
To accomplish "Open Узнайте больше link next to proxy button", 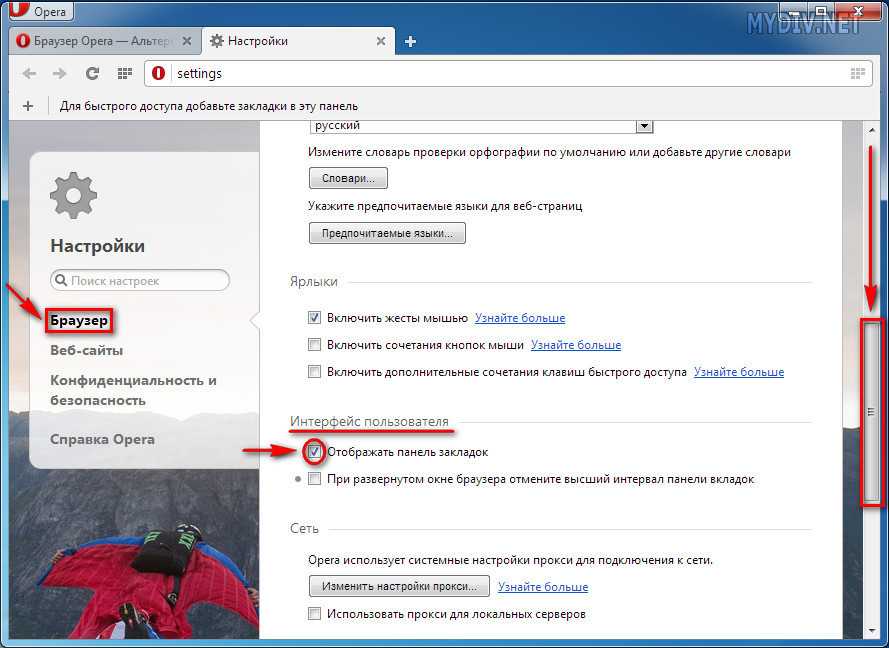I will coord(543,587).
